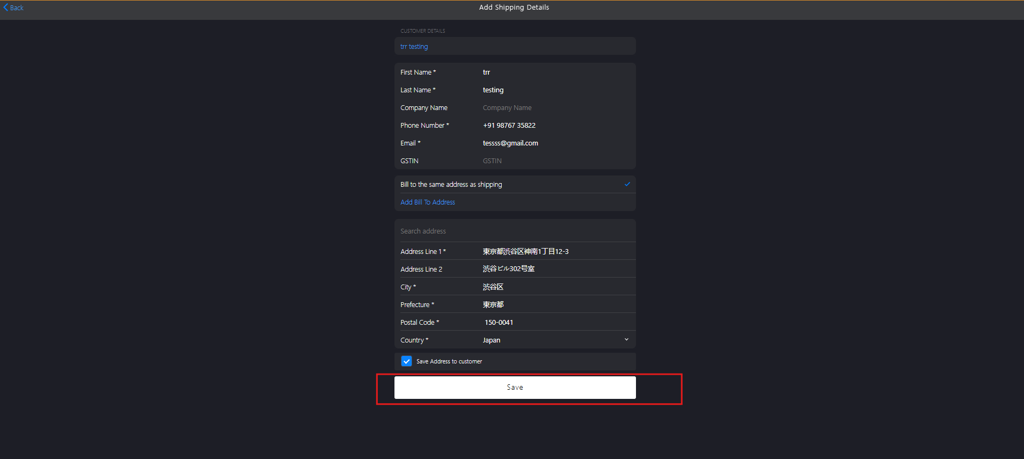This screenshot has height=459, width=1024.
Task: Edit the Last Name field
Action: coord(557,90)
